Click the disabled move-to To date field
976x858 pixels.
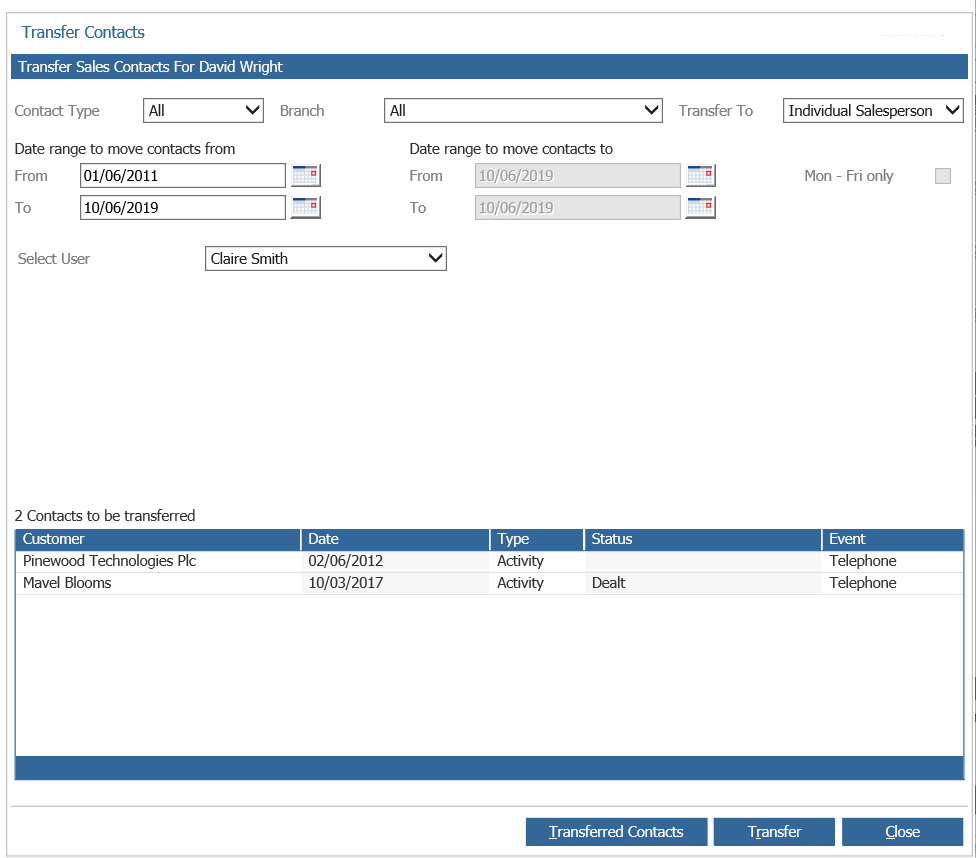click(x=578, y=207)
